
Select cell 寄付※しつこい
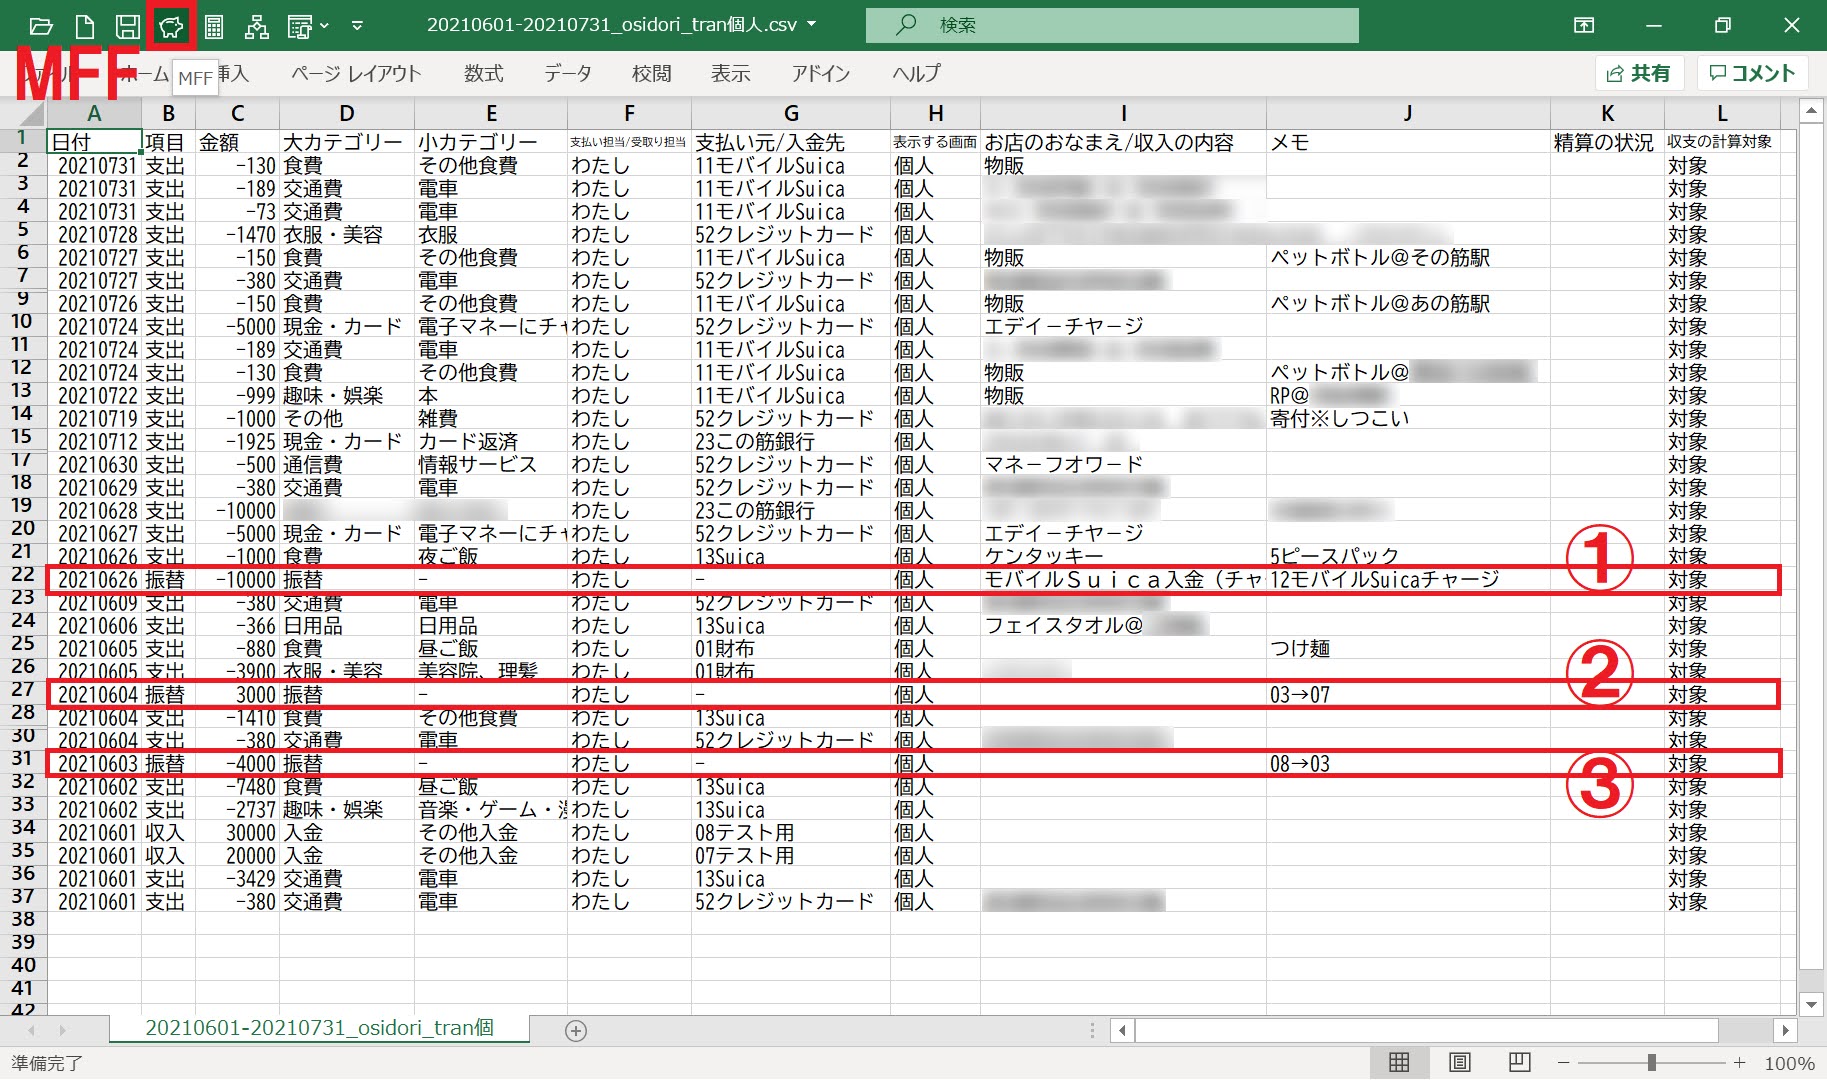[1407, 418]
